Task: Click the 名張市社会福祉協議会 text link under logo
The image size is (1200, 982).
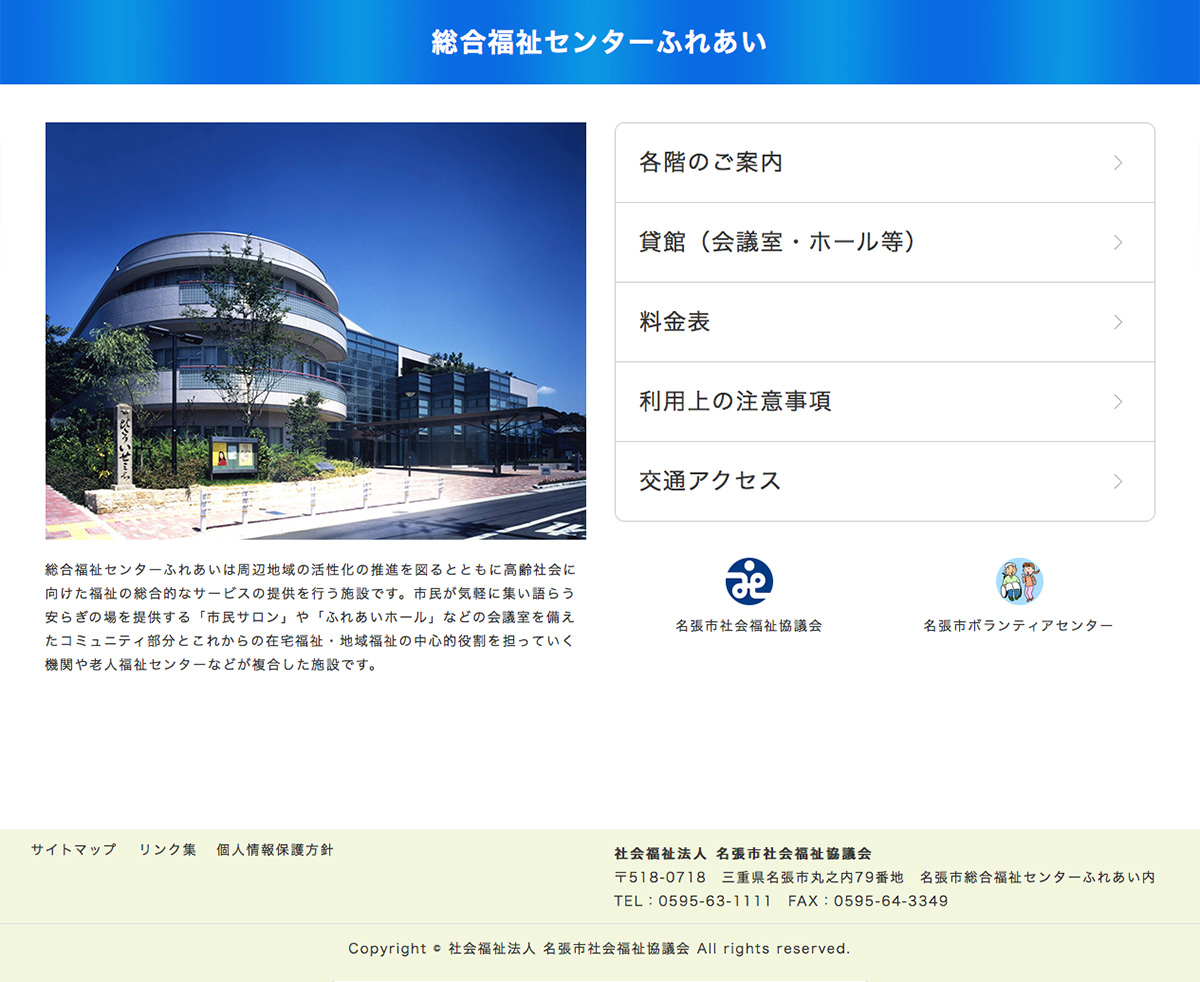Action: [x=748, y=626]
